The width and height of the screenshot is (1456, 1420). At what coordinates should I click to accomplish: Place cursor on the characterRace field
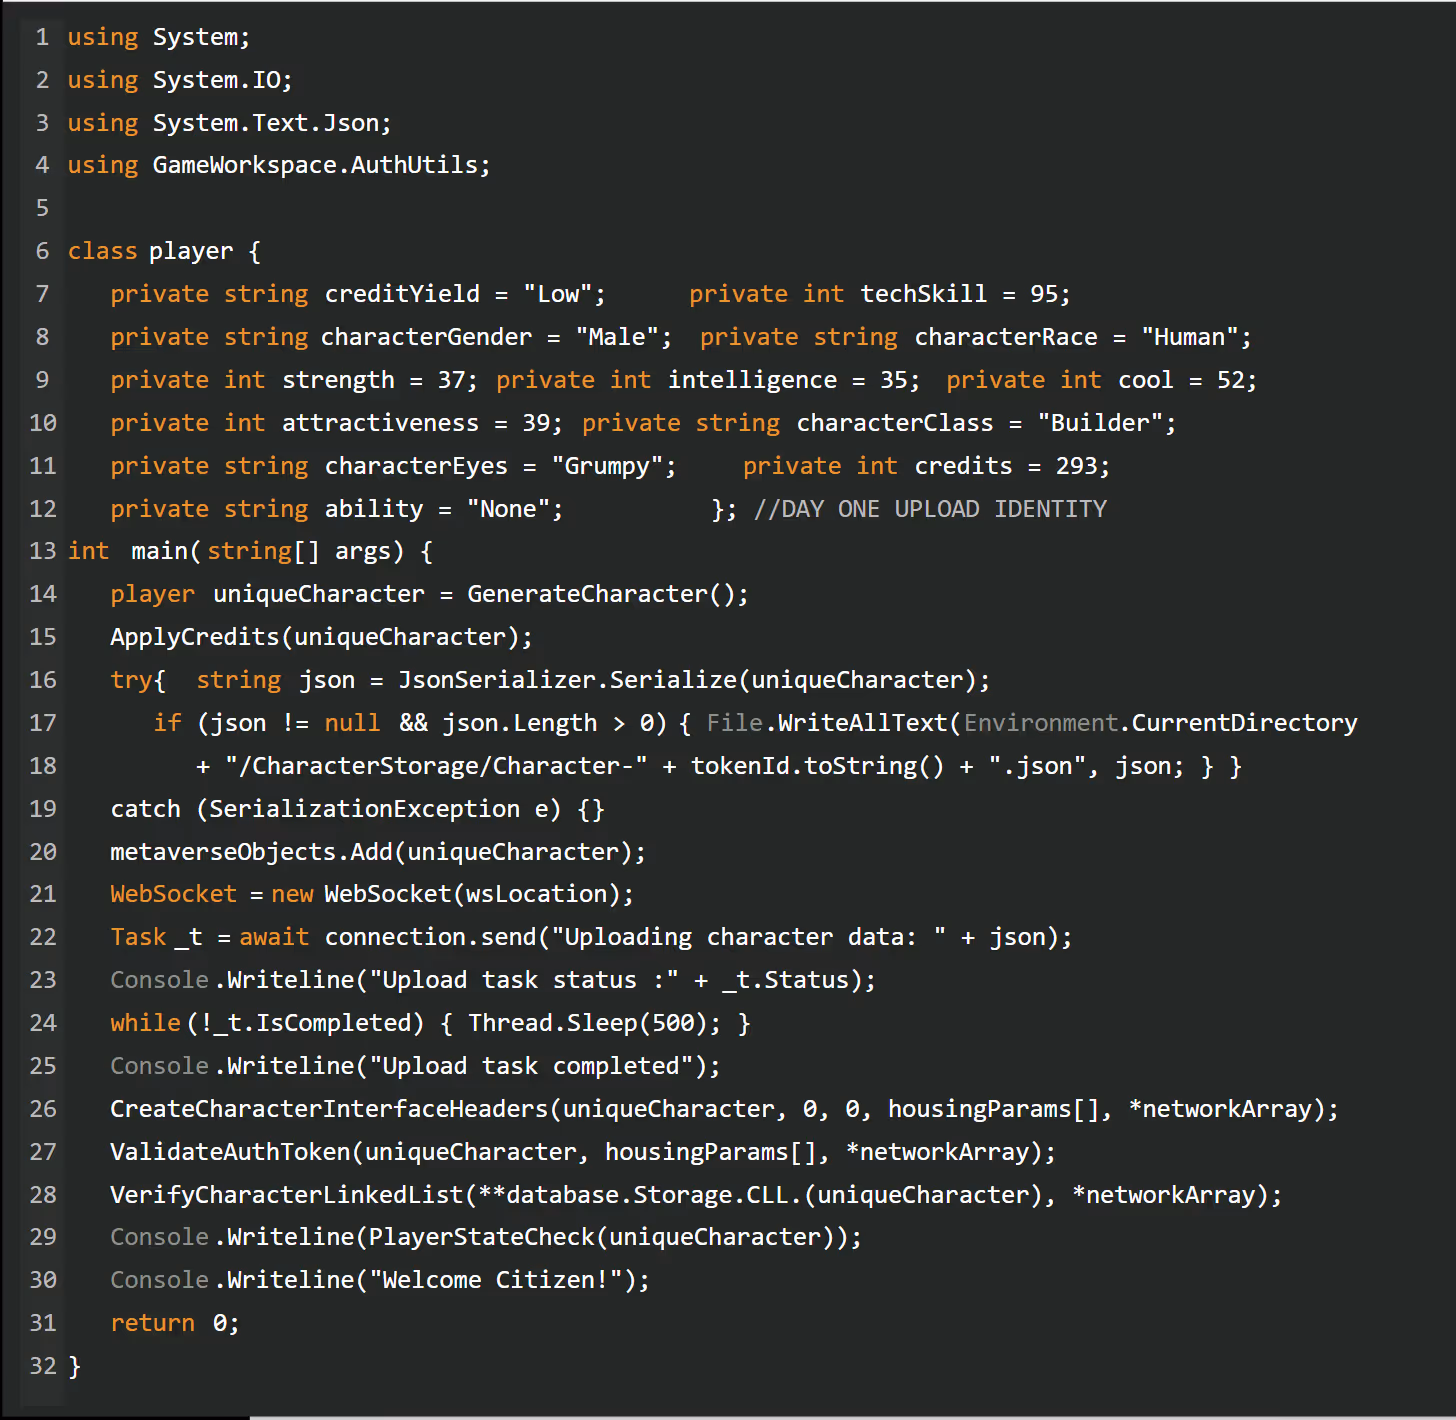pyautogui.click(x=1005, y=337)
